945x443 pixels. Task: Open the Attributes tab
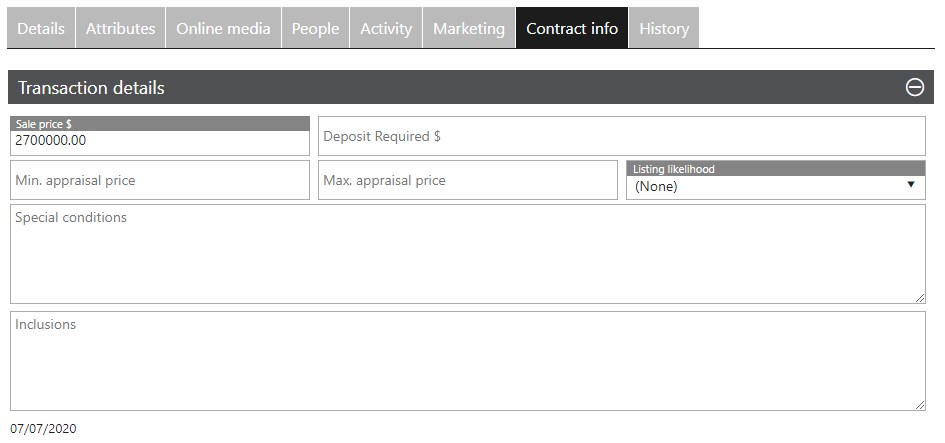coord(120,28)
